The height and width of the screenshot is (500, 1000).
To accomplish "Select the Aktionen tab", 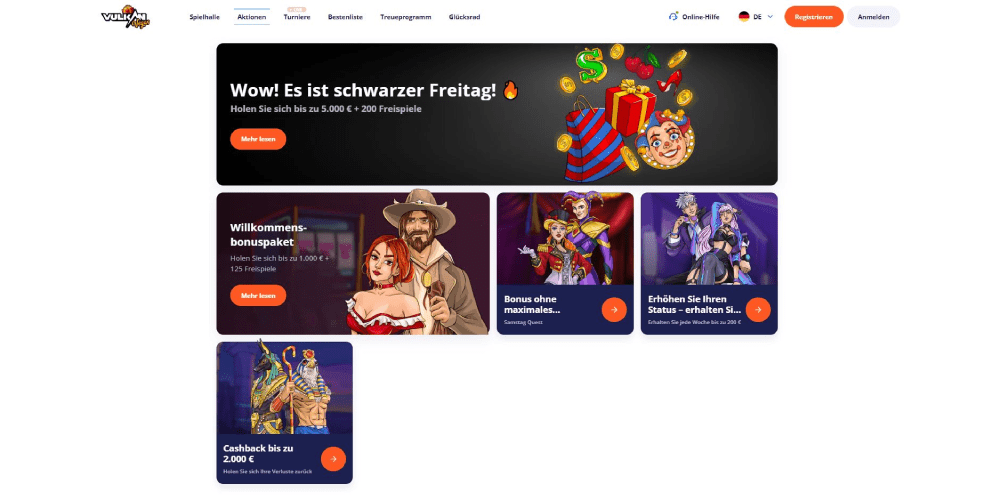I will pos(251,17).
